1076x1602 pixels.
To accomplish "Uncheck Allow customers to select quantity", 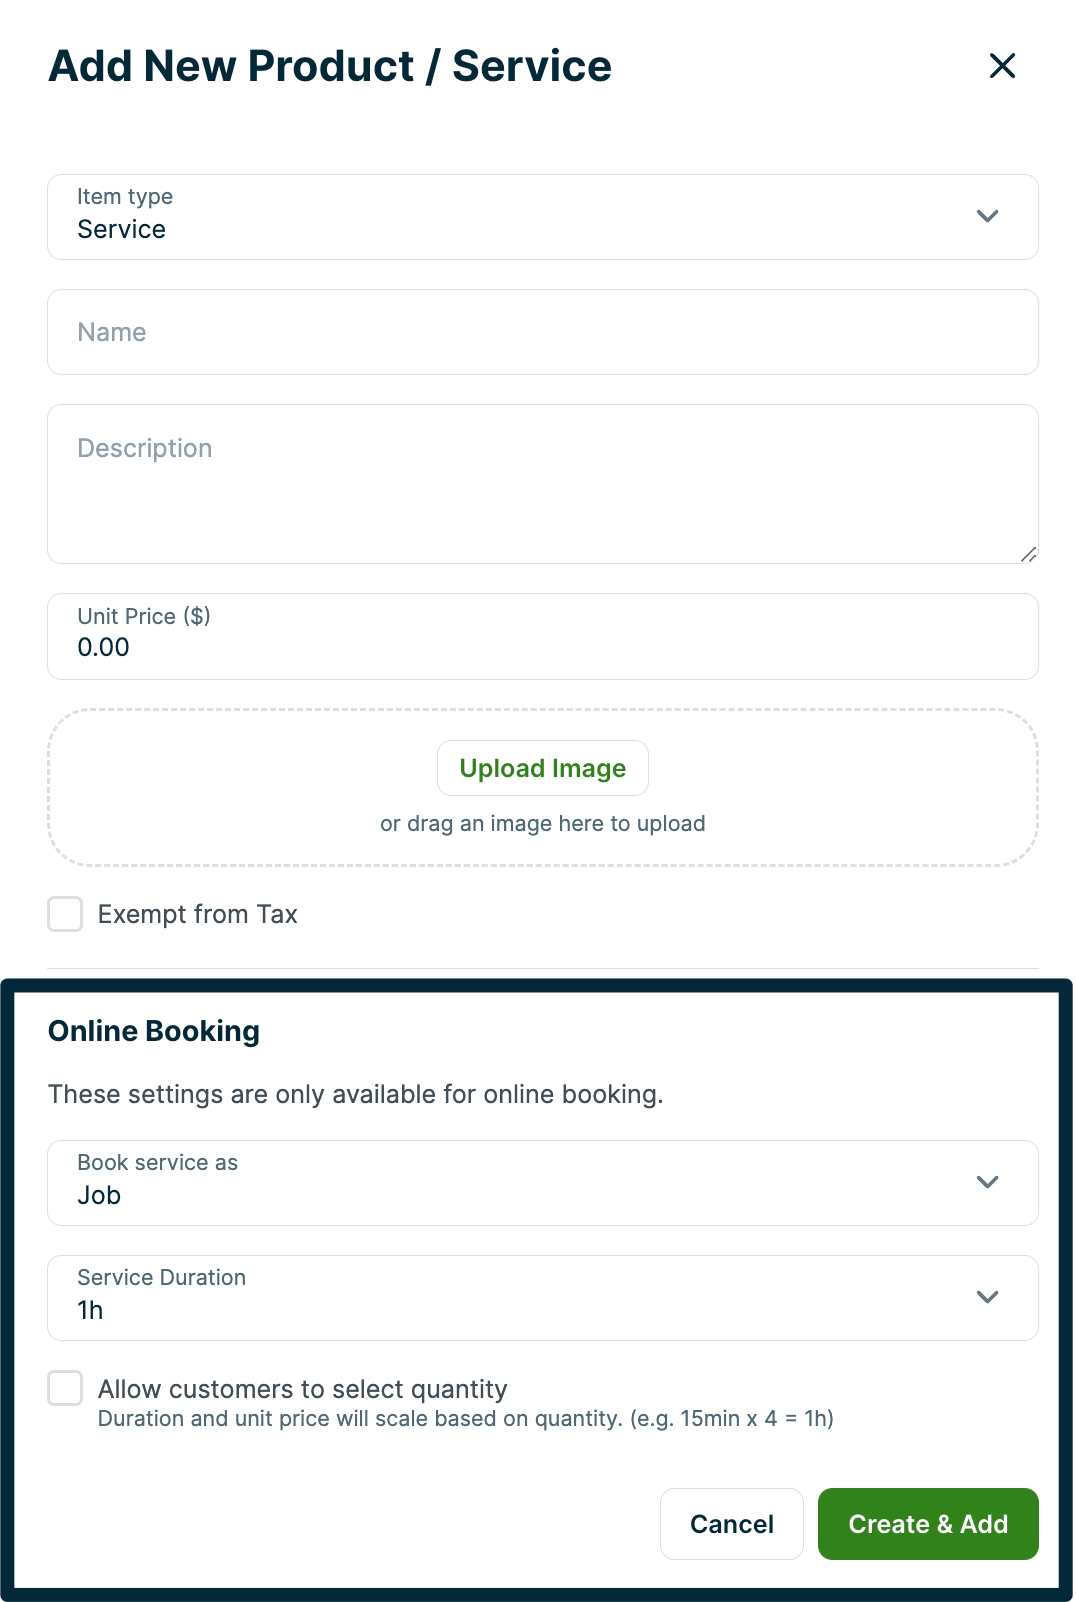I will [64, 1388].
